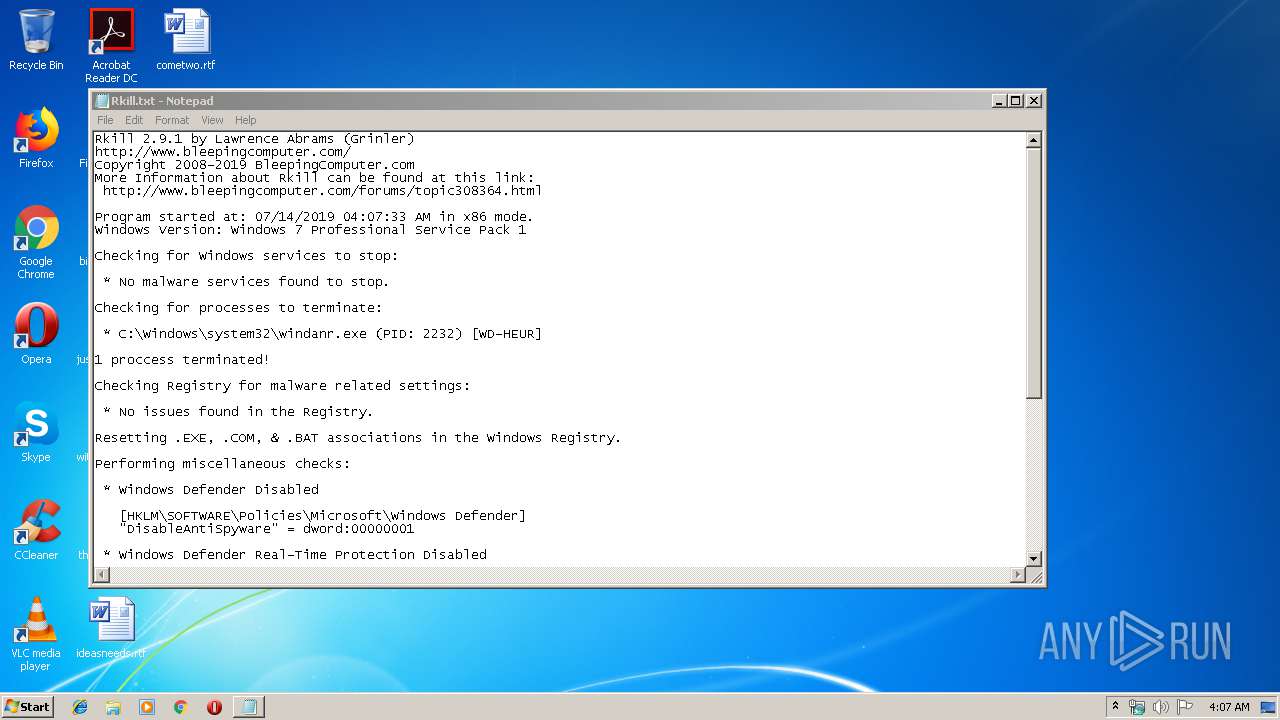Launch Windows Media Player from taskbar
The image size is (1280, 720).
[x=147, y=707]
